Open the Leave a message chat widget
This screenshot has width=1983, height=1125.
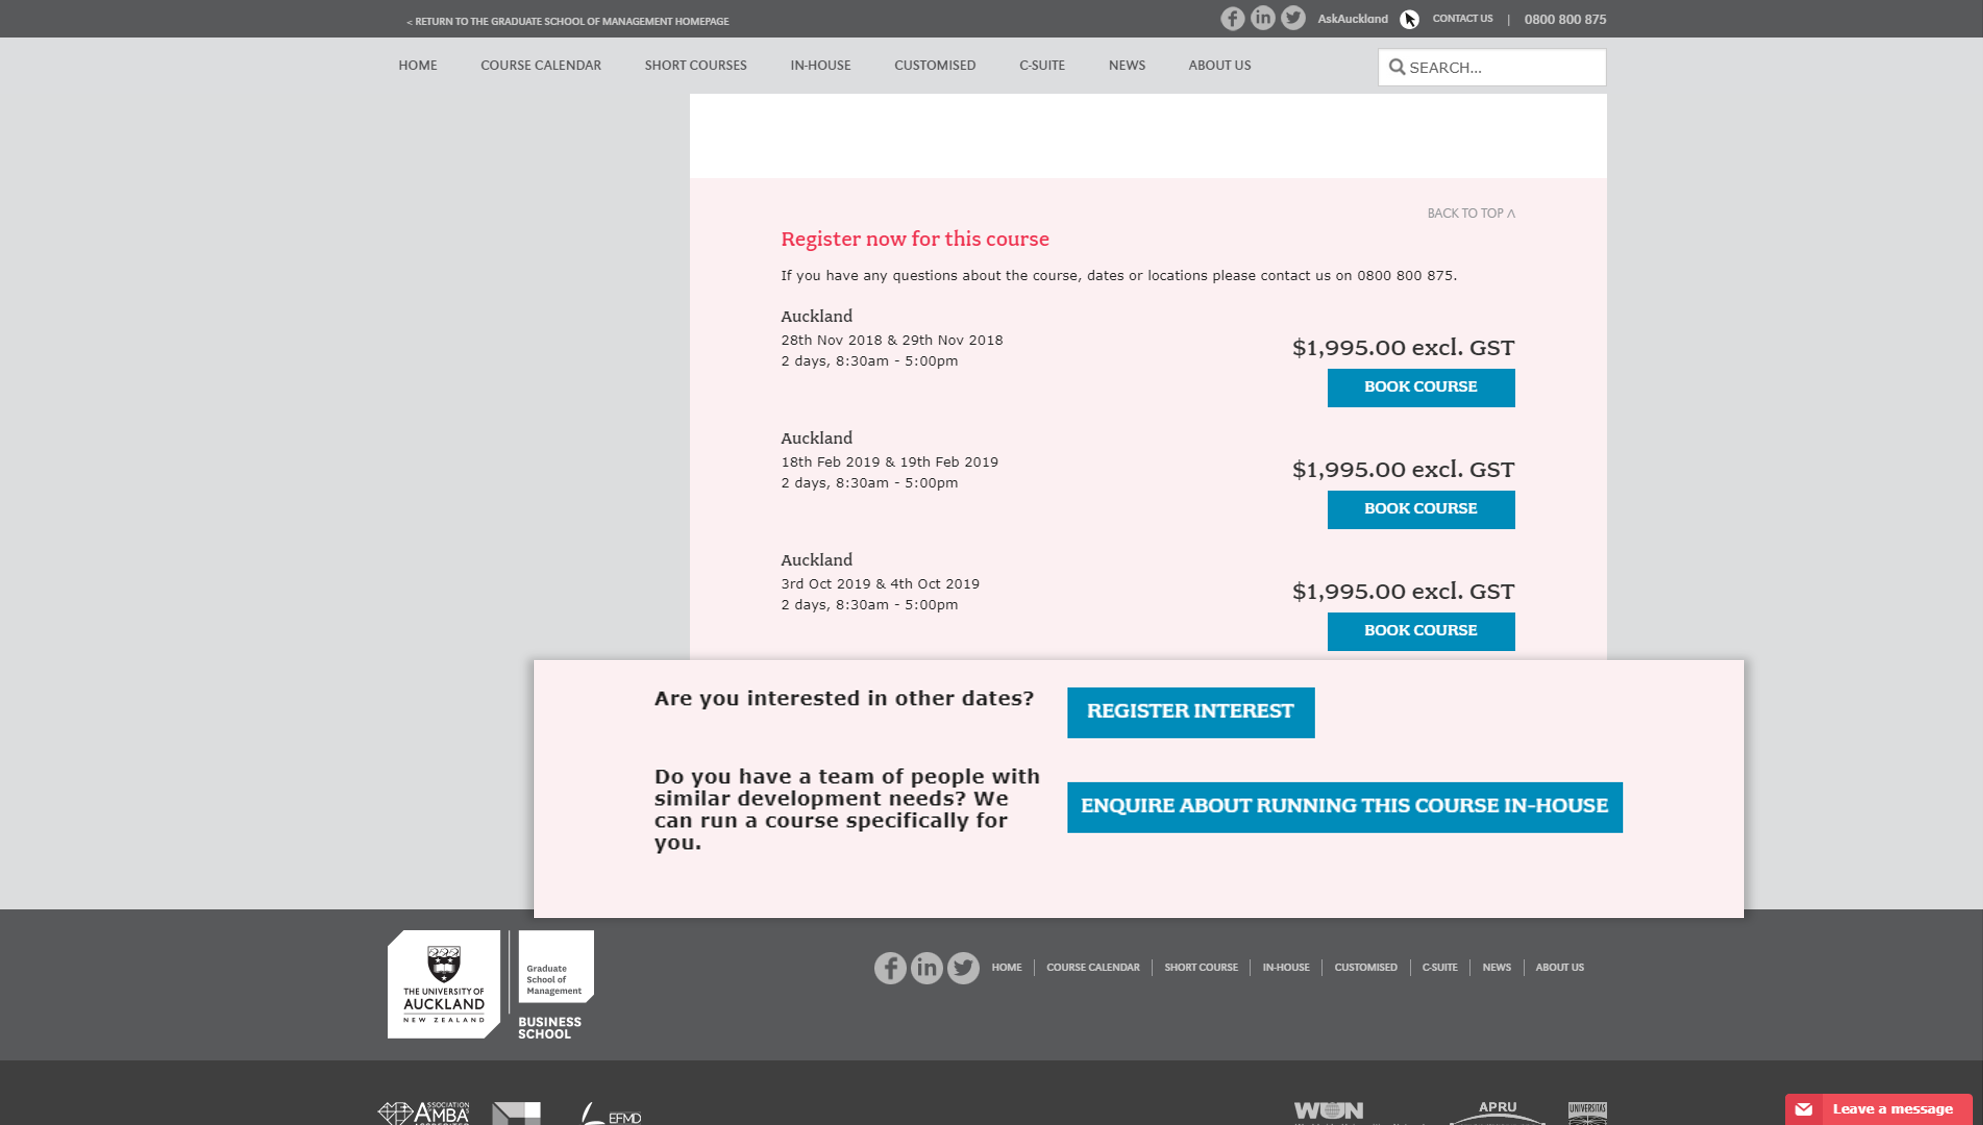pyautogui.click(x=1878, y=1108)
